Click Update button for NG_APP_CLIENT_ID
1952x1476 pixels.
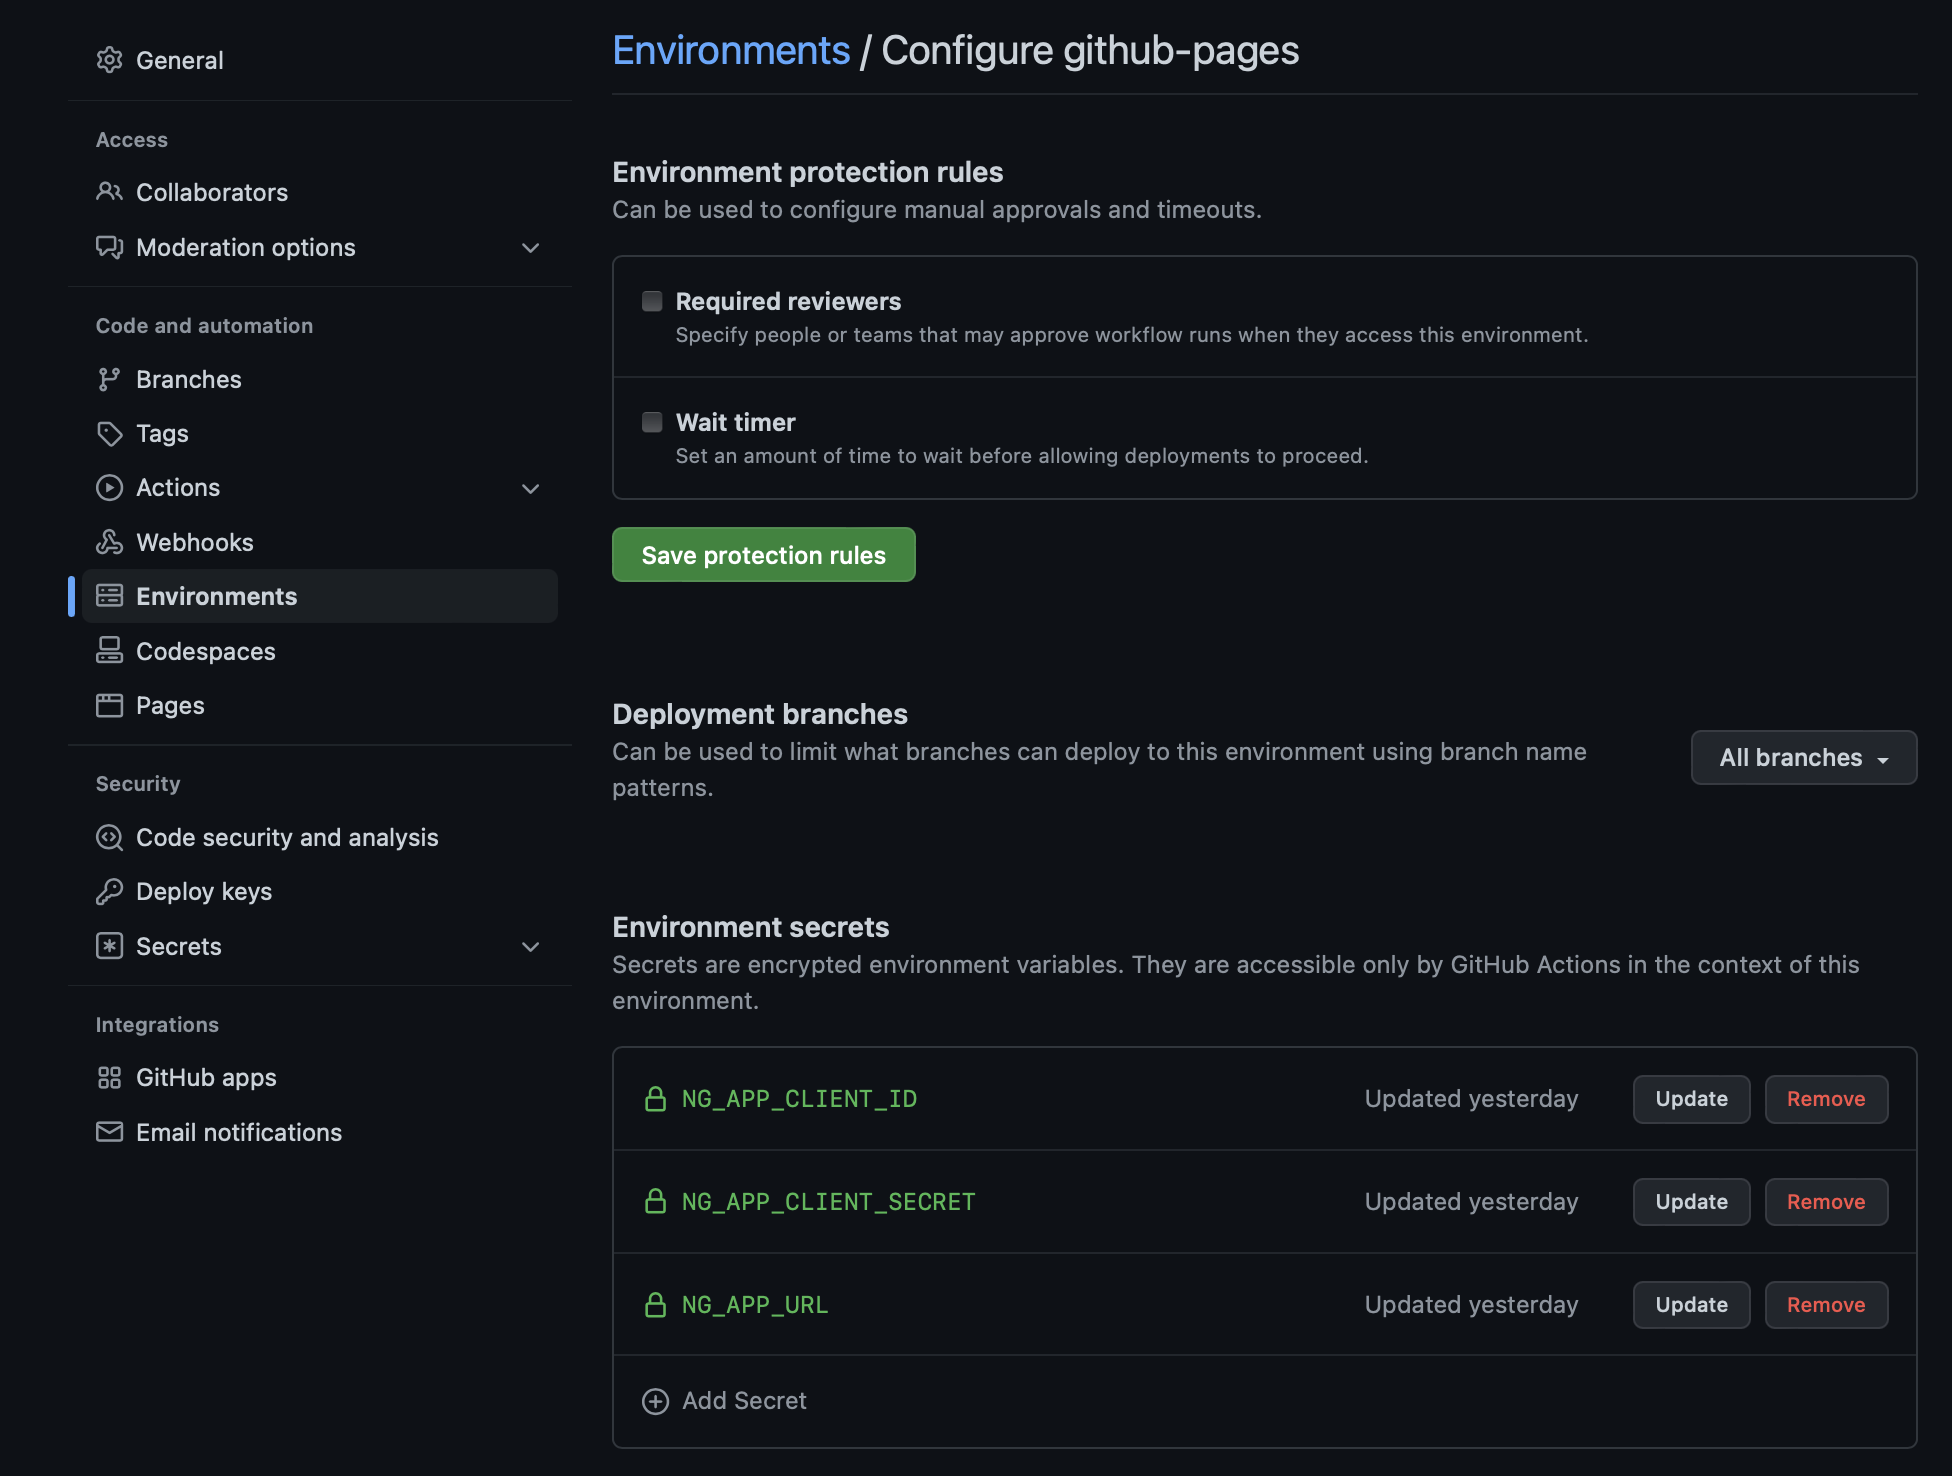(1690, 1098)
